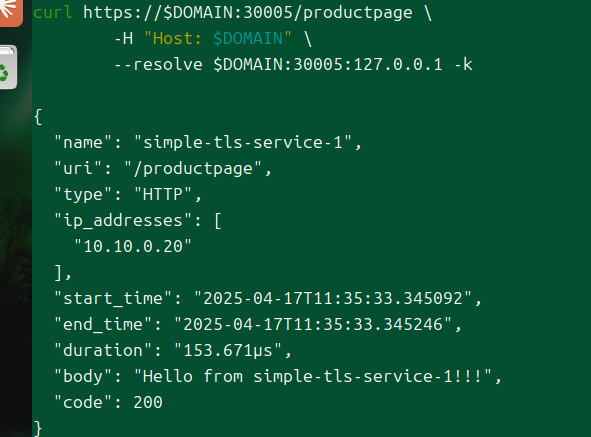Open the orange app icon in the dock
The height and width of the screenshot is (437, 591).
point(11,12)
